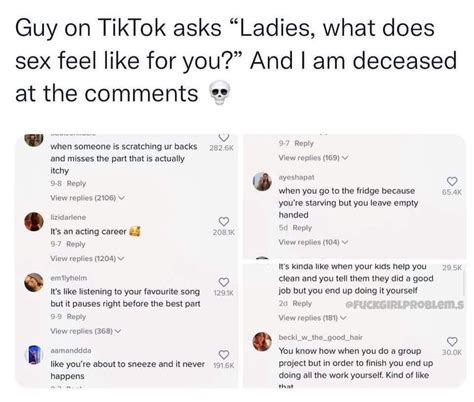The height and width of the screenshot is (402, 474).
Task: Tap the heart on aamanddda's sneeze comment
Action: [224, 354]
